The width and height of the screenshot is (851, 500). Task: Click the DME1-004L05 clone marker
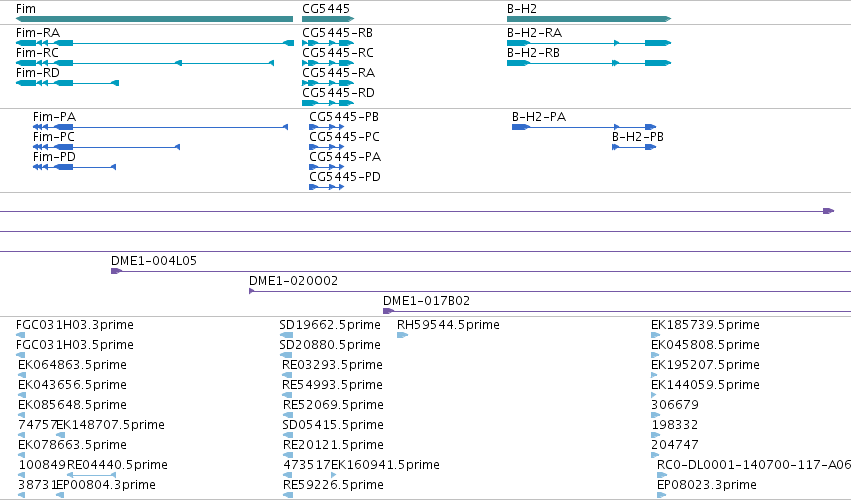tap(116, 271)
